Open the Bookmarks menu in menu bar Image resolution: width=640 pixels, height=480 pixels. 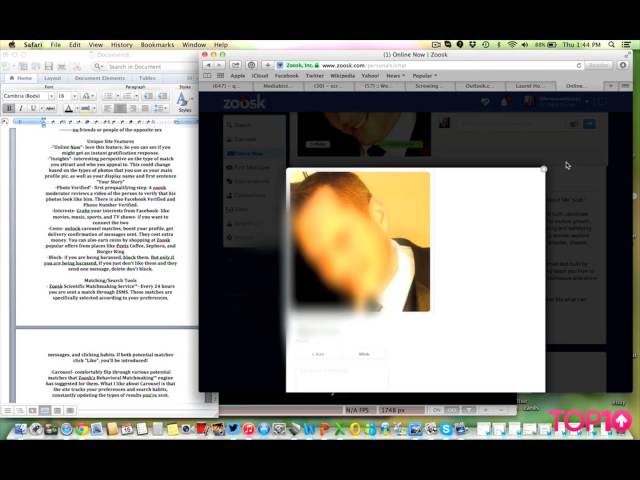click(x=157, y=45)
